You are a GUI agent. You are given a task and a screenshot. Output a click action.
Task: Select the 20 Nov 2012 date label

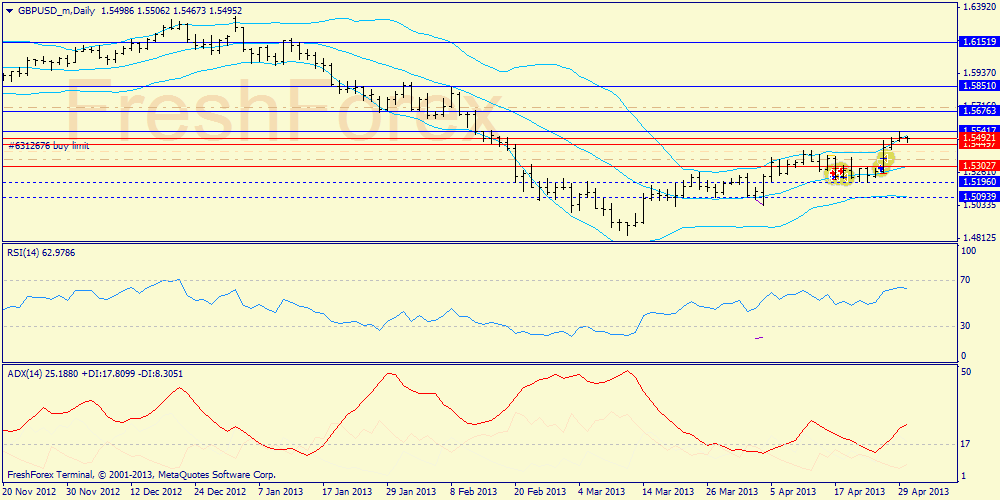click(x=28, y=492)
